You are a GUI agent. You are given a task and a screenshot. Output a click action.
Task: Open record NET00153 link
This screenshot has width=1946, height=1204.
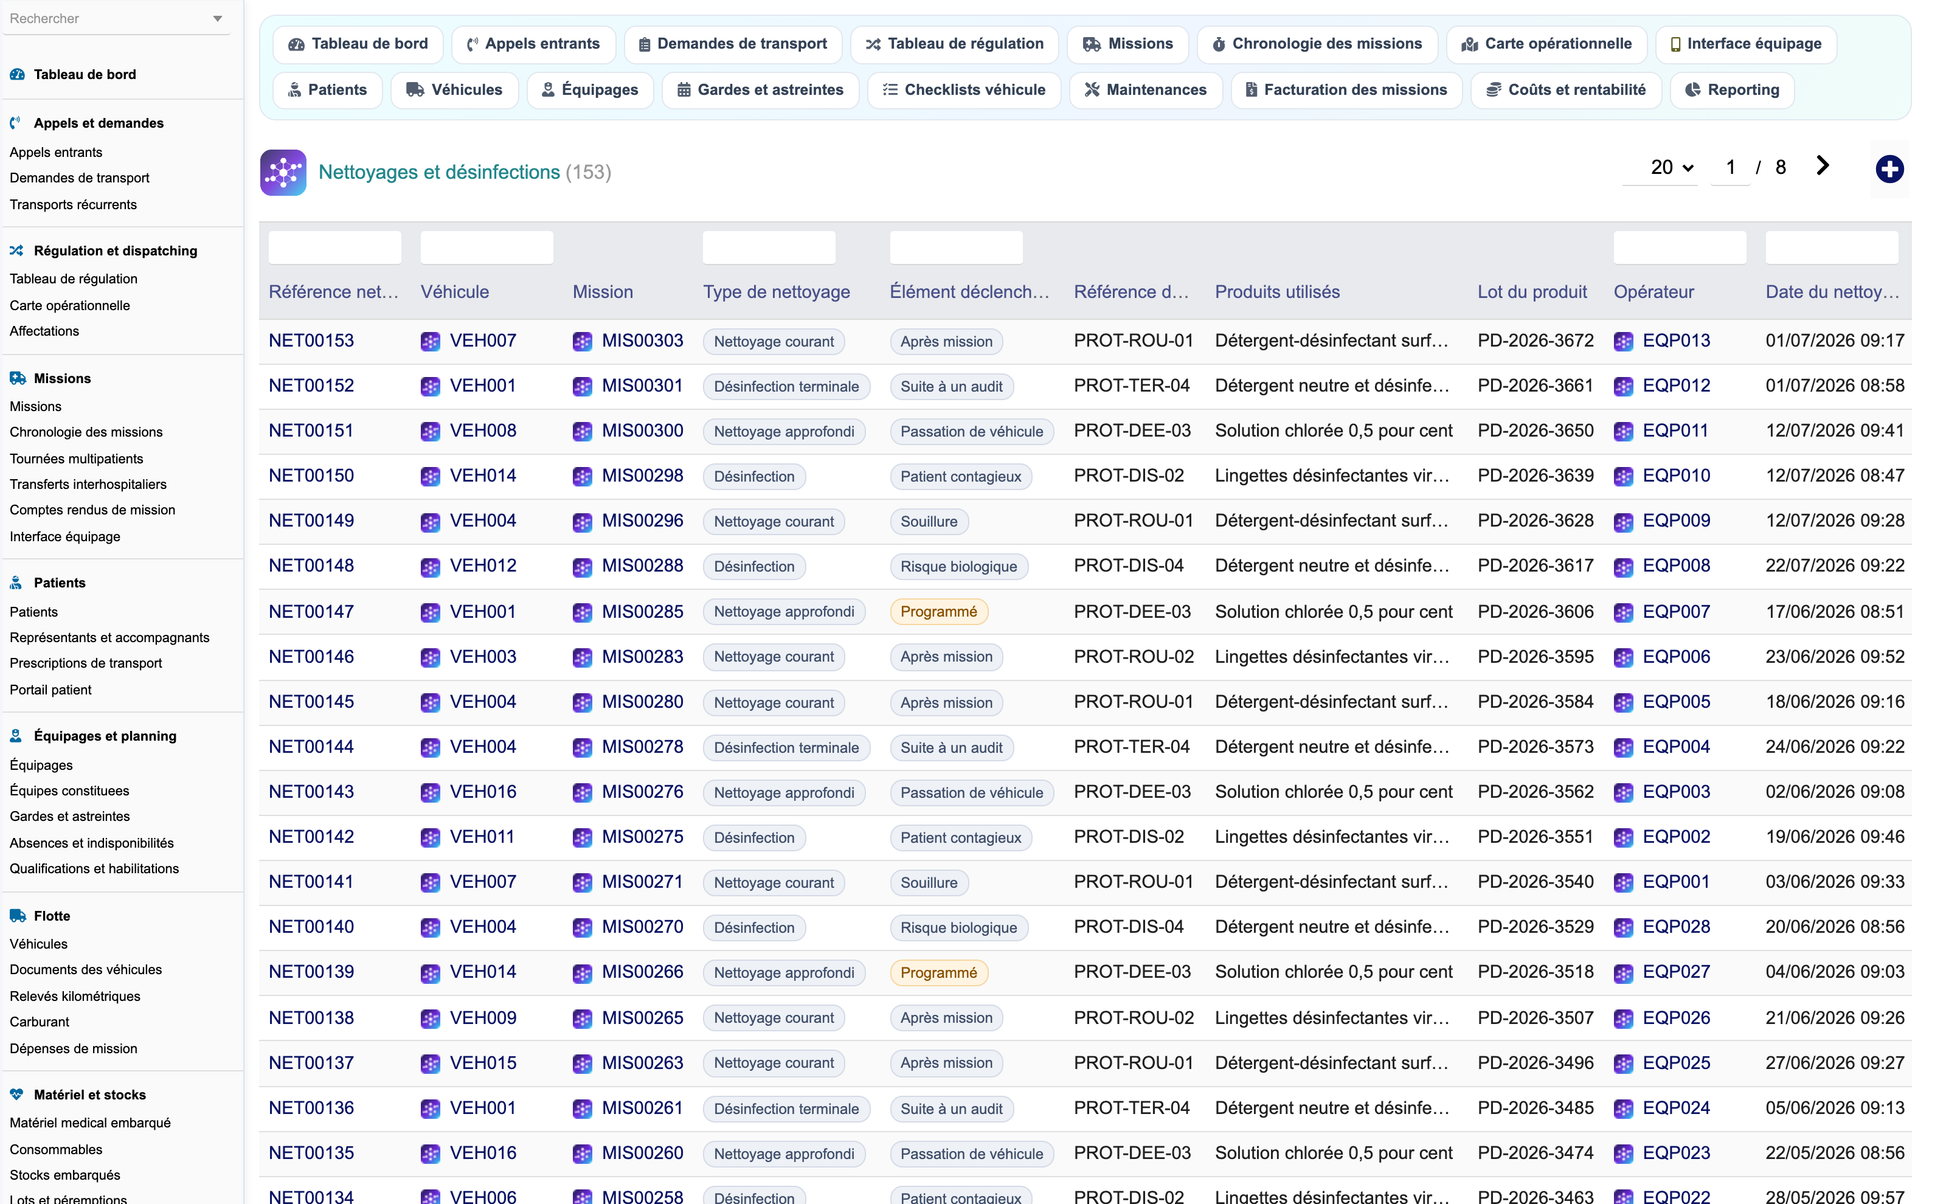(x=311, y=341)
